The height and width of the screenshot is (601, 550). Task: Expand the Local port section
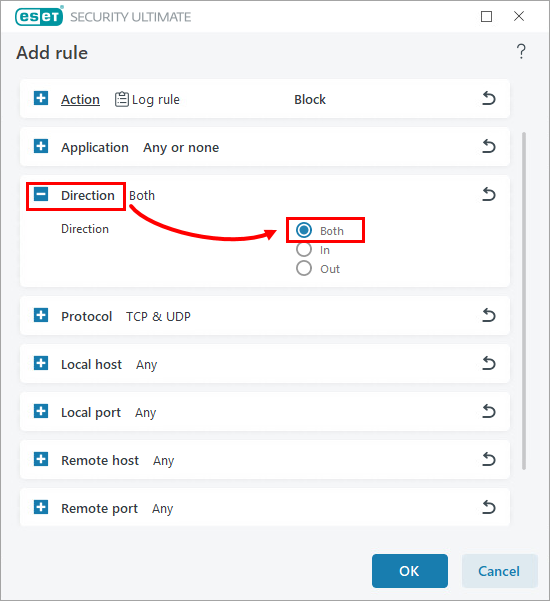pyautogui.click(x=41, y=411)
